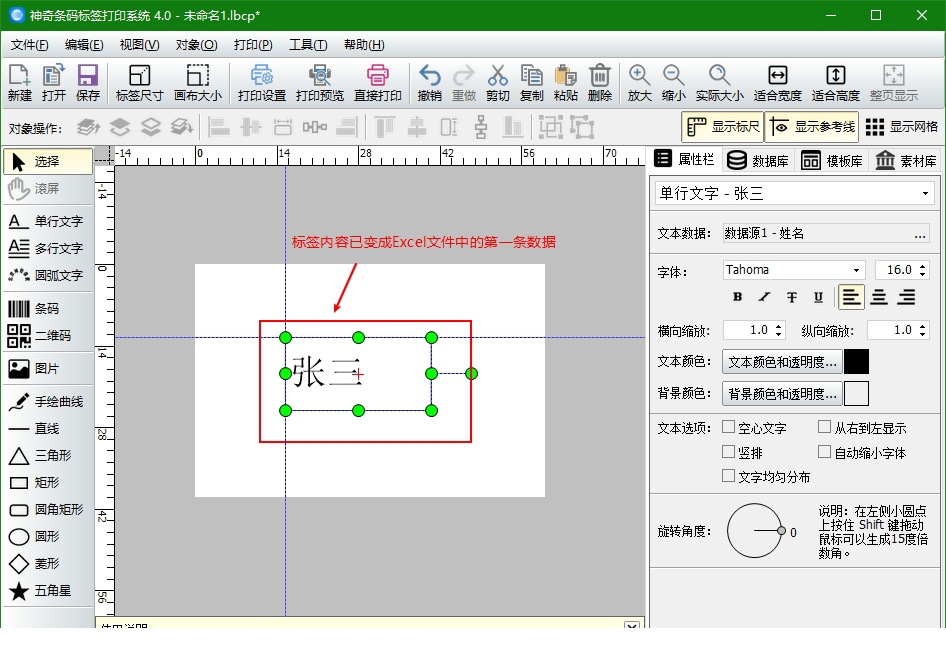This screenshot has height=653, width=946.
Task: Choose the 圆弧文字 arc text tool
Action: pos(47,275)
